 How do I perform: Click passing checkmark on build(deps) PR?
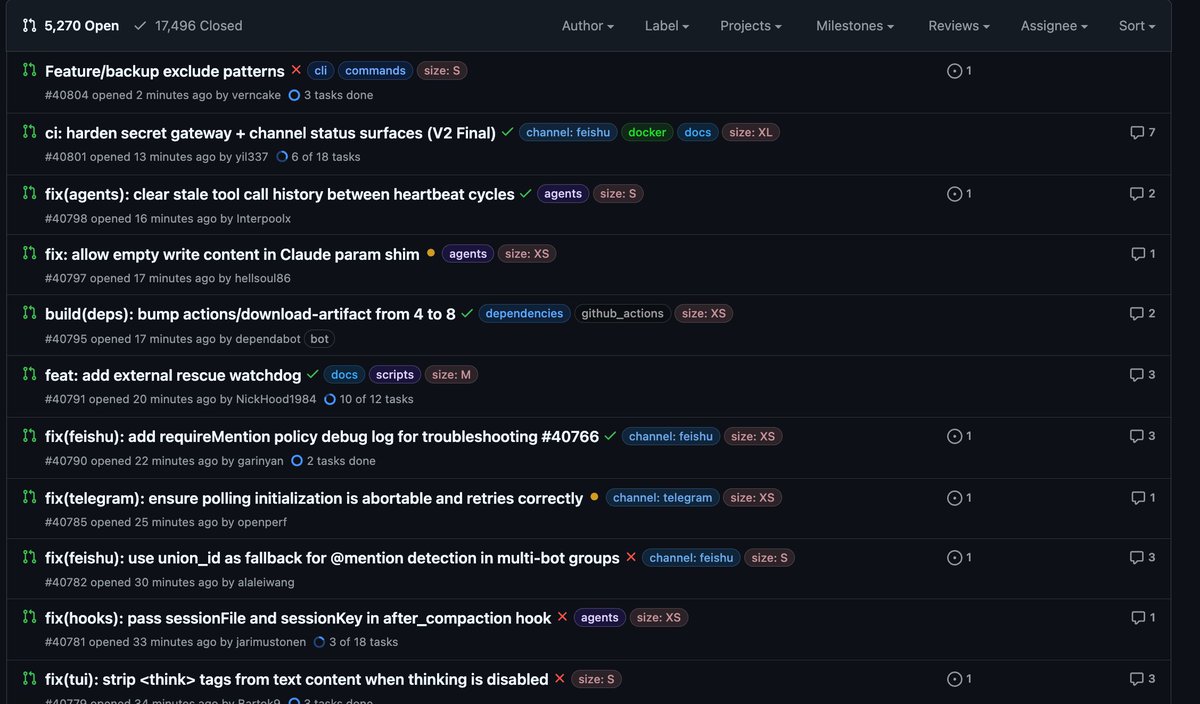click(467, 313)
